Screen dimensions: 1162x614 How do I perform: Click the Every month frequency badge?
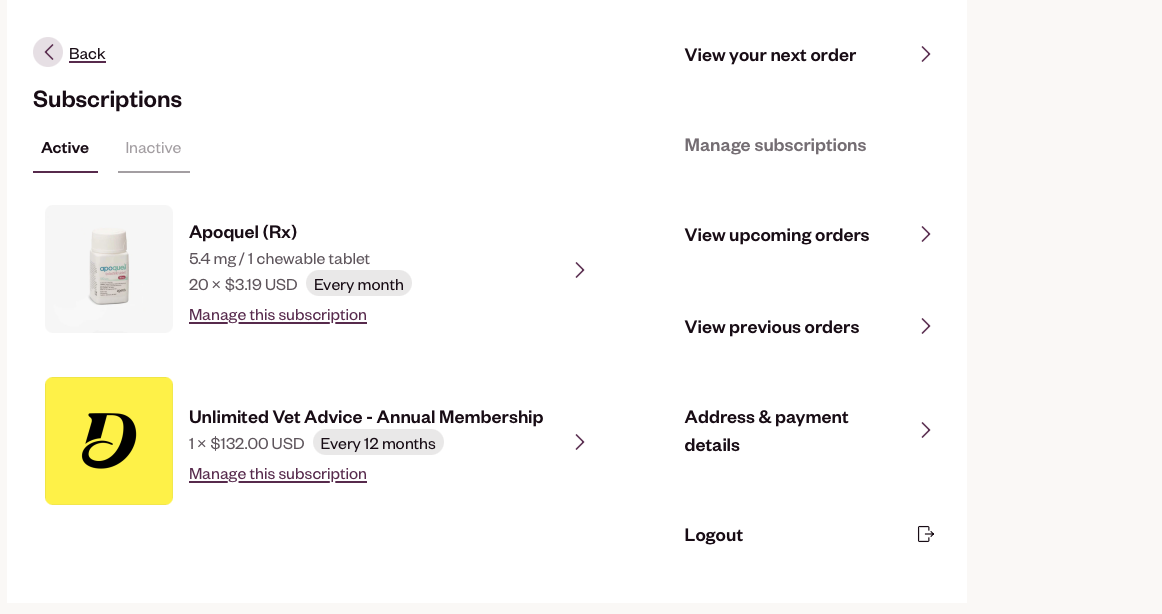pos(358,284)
